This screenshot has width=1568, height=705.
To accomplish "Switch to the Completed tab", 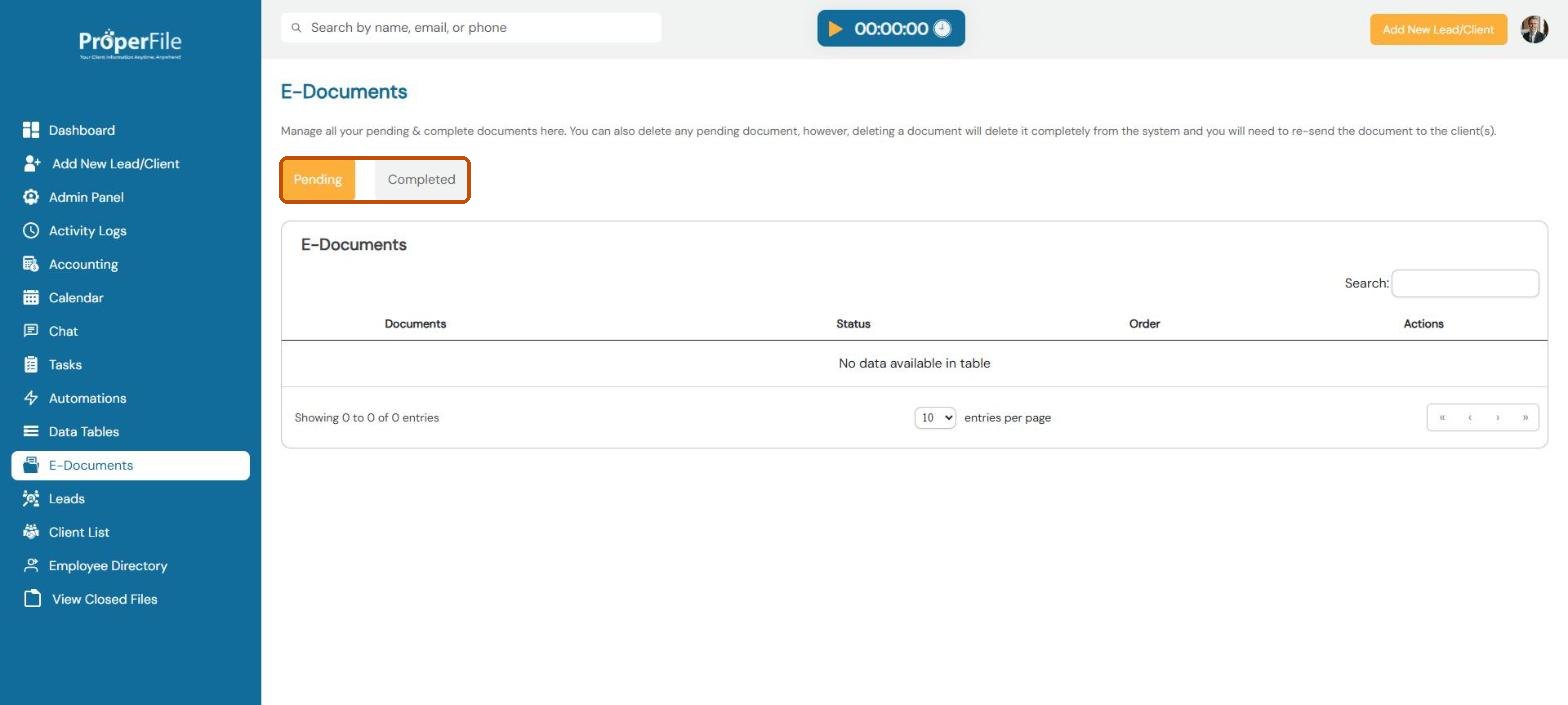I will tap(421, 180).
